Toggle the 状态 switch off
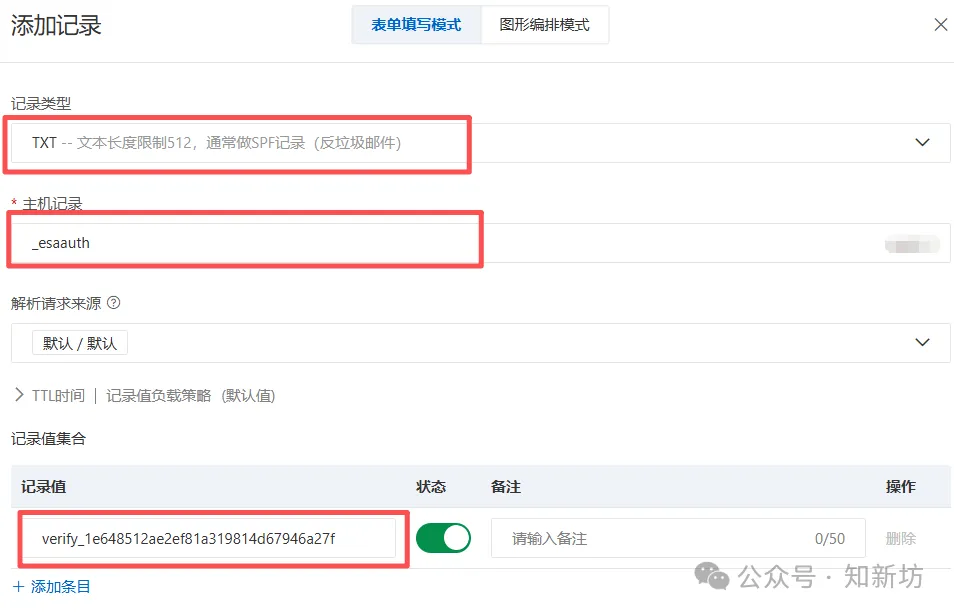Image resolution: width=954 pixels, height=615 pixels. (443, 538)
